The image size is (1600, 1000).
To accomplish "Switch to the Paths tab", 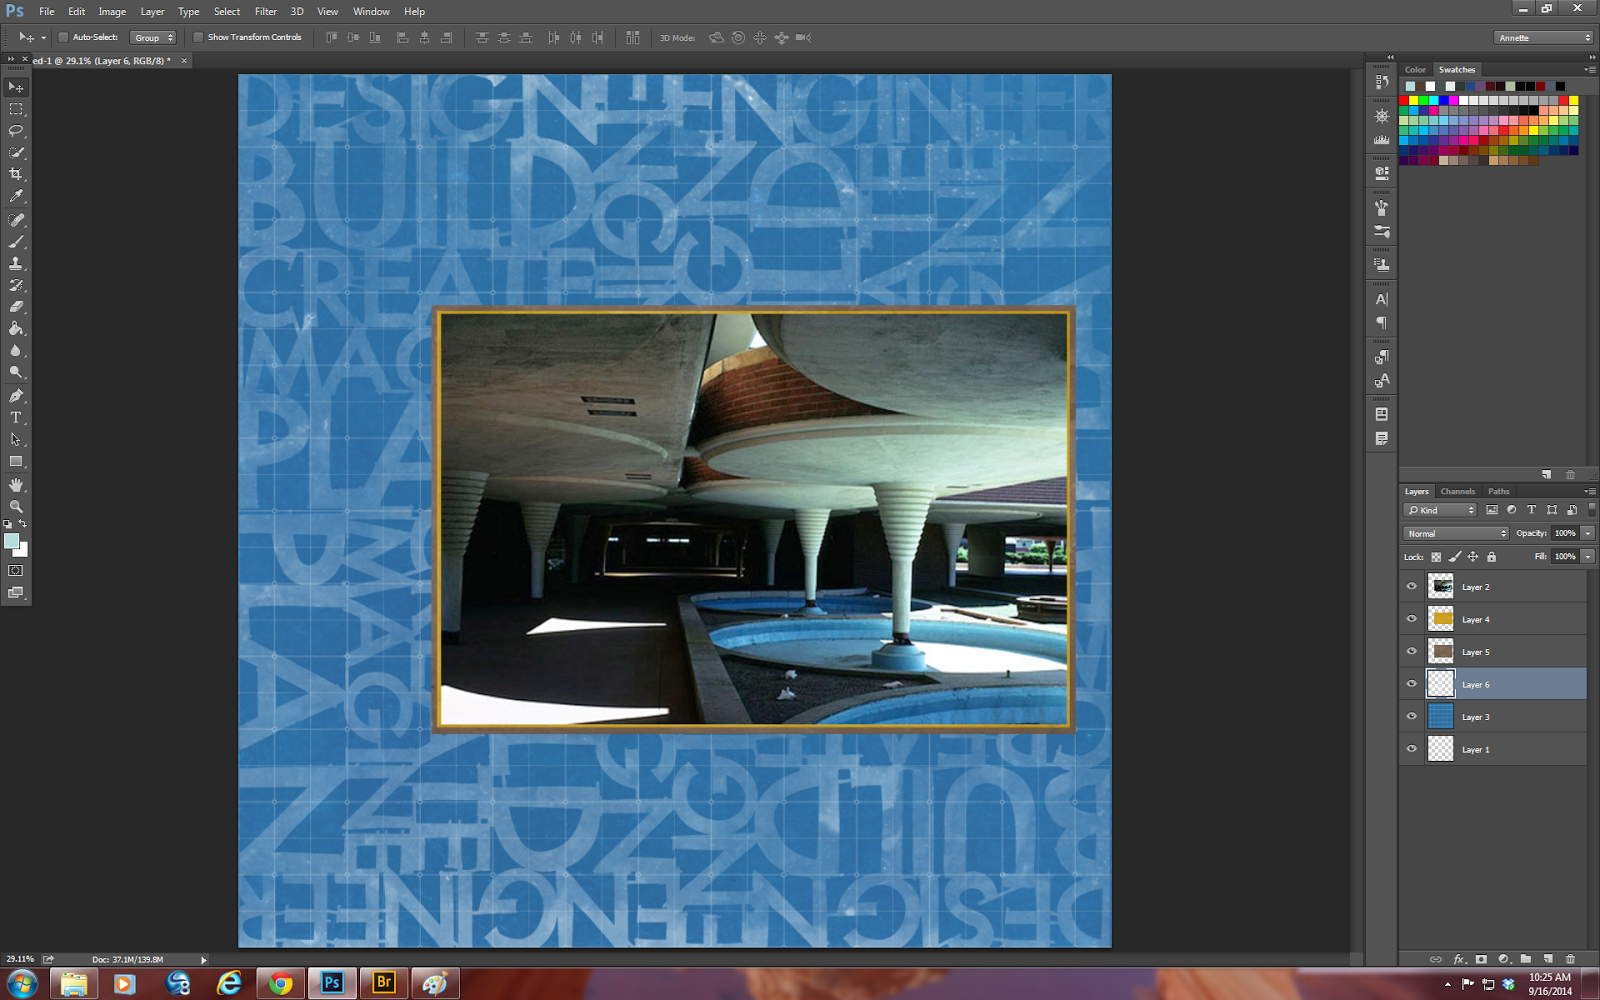I will 1498,491.
